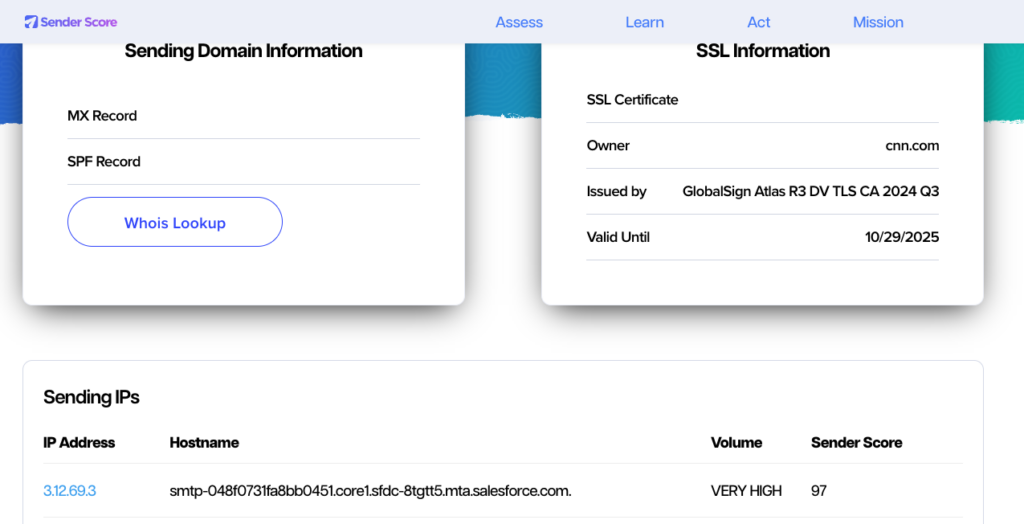Click the salesforce.com hostname entry
Screen dimensions: 1024x524
(x=370, y=491)
